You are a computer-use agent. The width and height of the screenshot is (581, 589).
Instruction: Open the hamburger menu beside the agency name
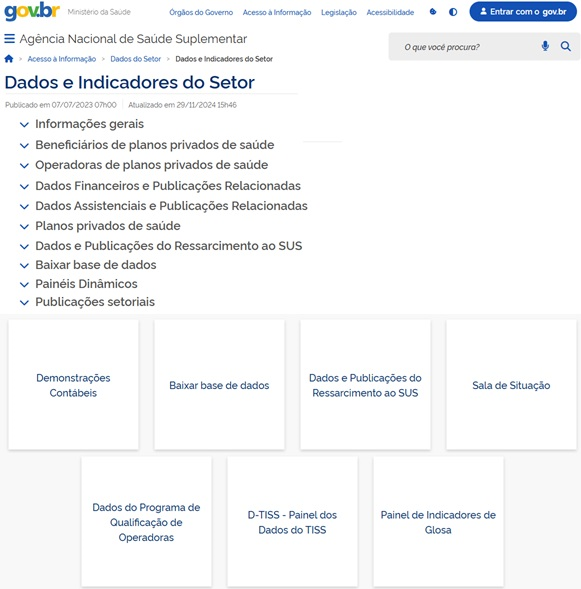coord(9,39)
